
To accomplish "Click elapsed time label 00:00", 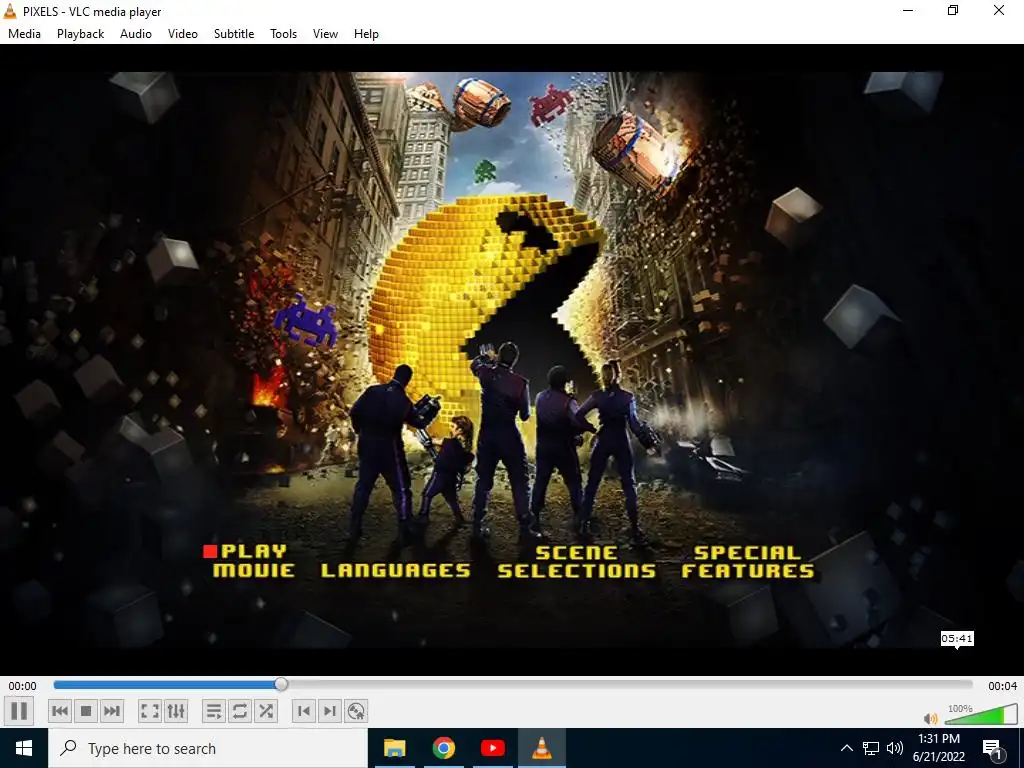I will [x=22, y=686].
